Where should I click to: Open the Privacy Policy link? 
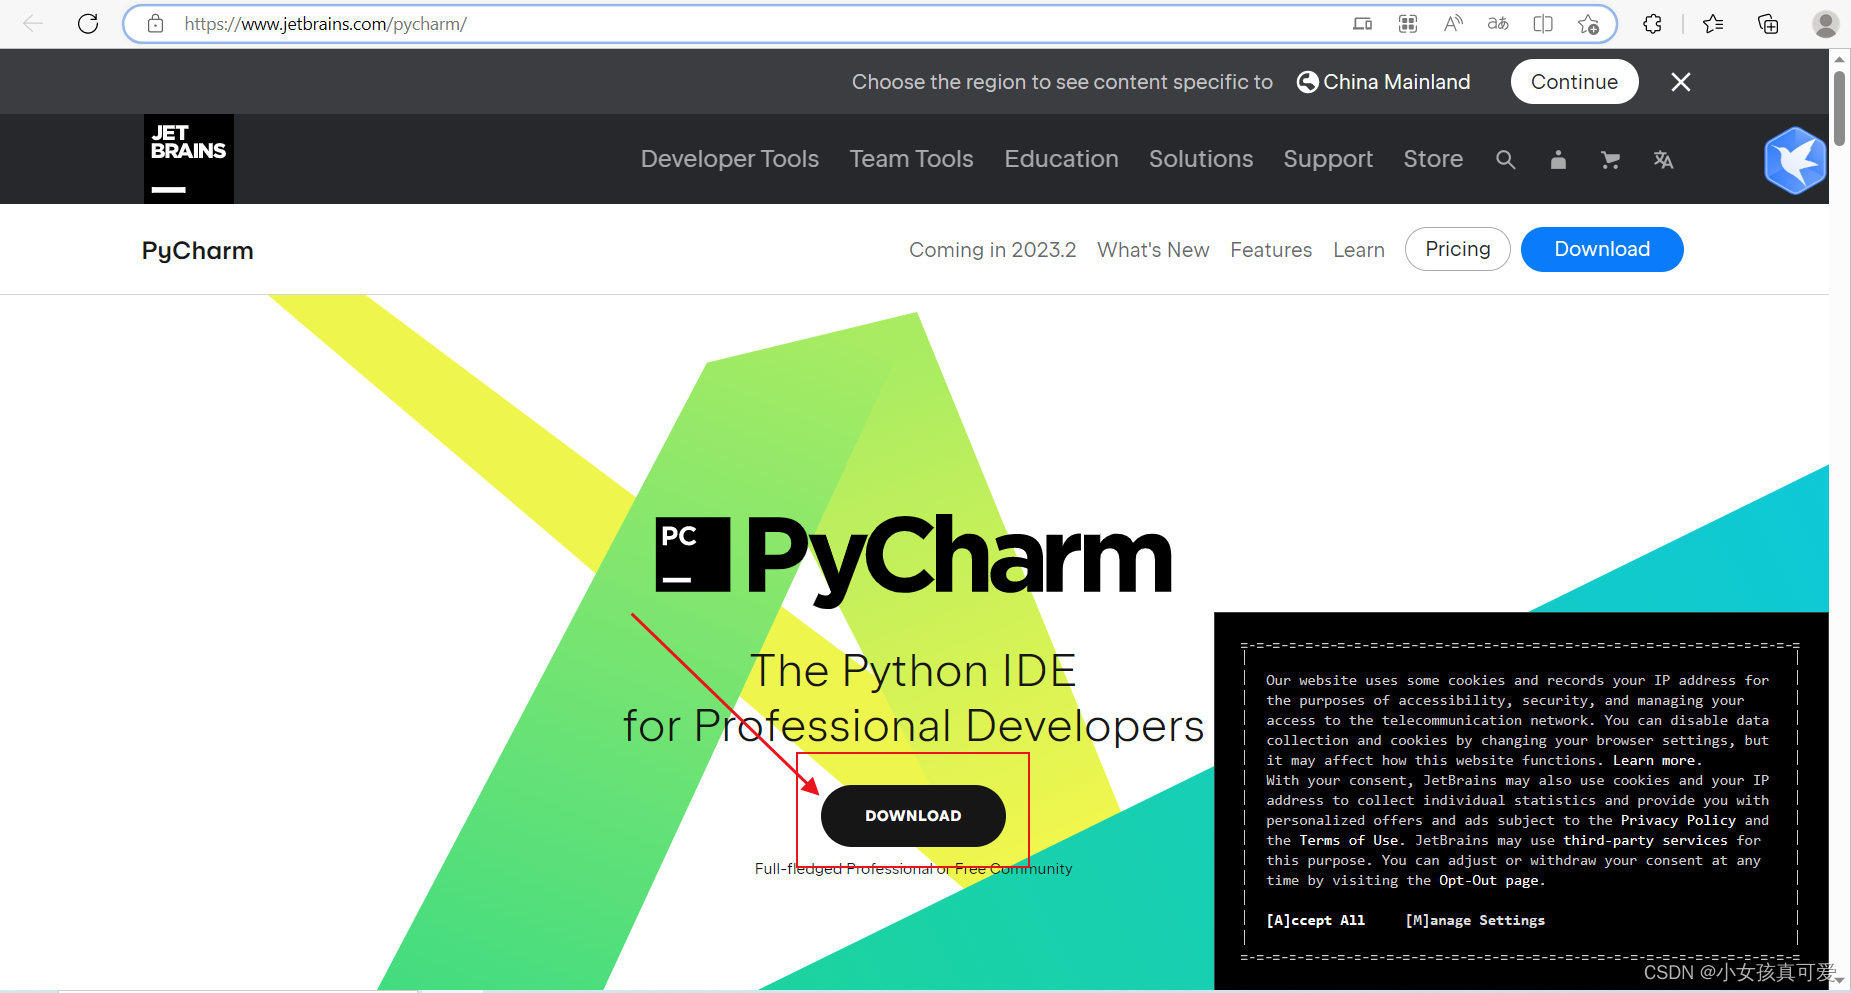[x=1678, y=820]
